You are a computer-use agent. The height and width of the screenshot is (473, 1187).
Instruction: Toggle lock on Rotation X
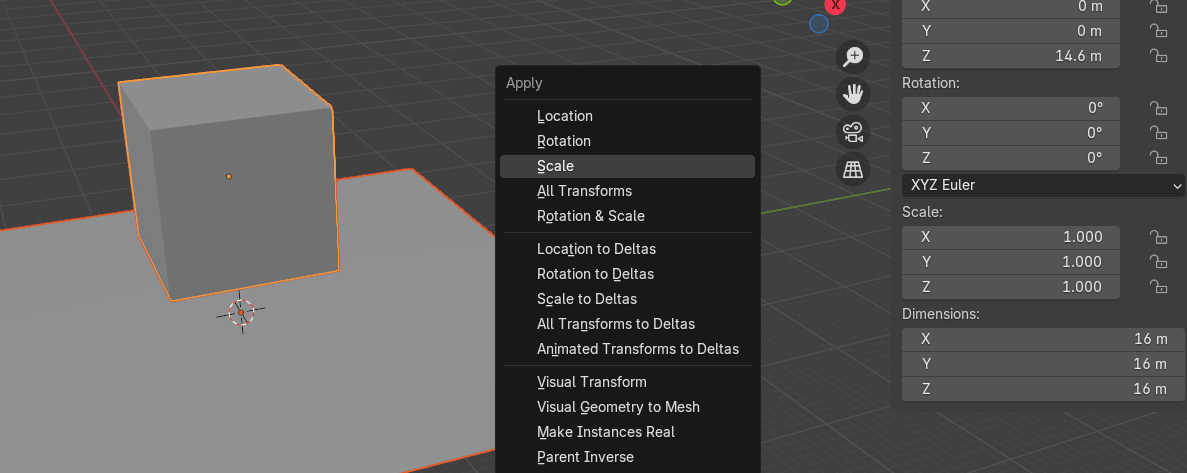click(x=1159, y=108)
